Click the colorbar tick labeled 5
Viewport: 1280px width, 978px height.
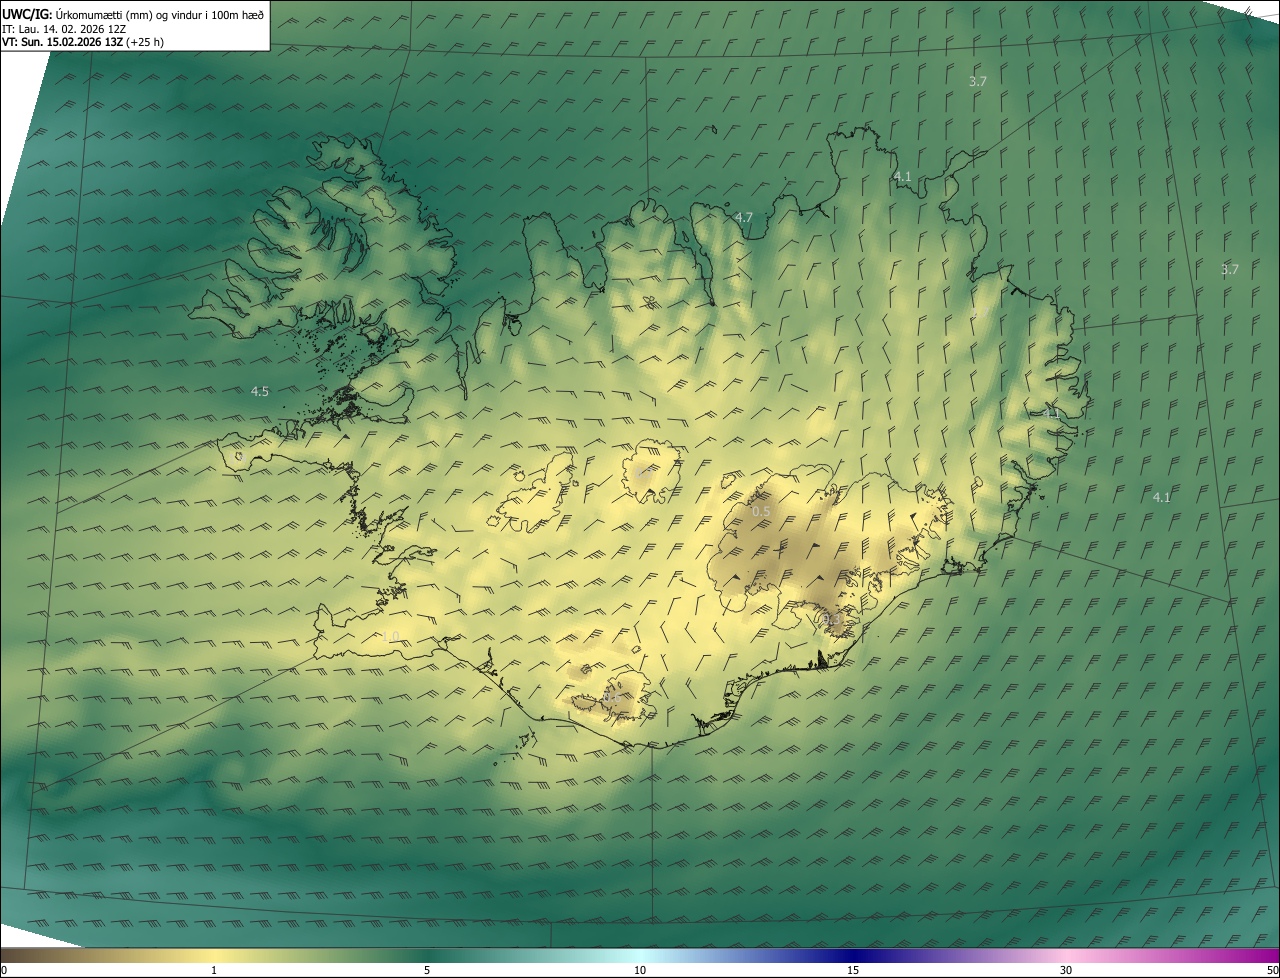(x=427, y=970)
